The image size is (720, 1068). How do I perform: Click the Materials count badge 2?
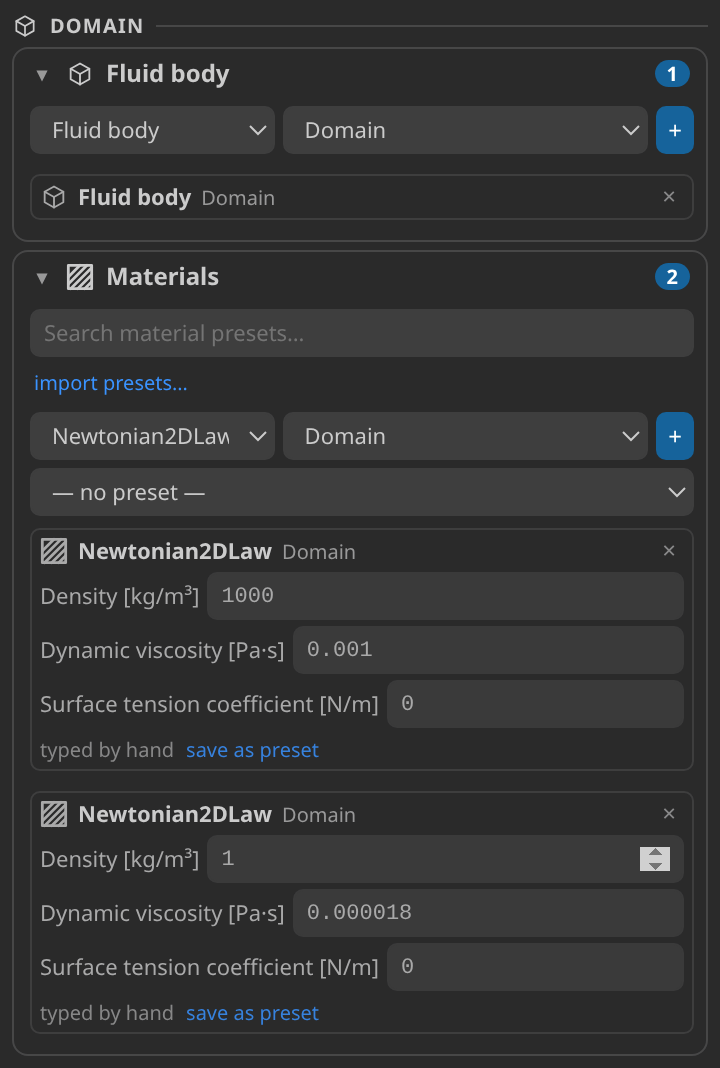[x=672, y=277]
